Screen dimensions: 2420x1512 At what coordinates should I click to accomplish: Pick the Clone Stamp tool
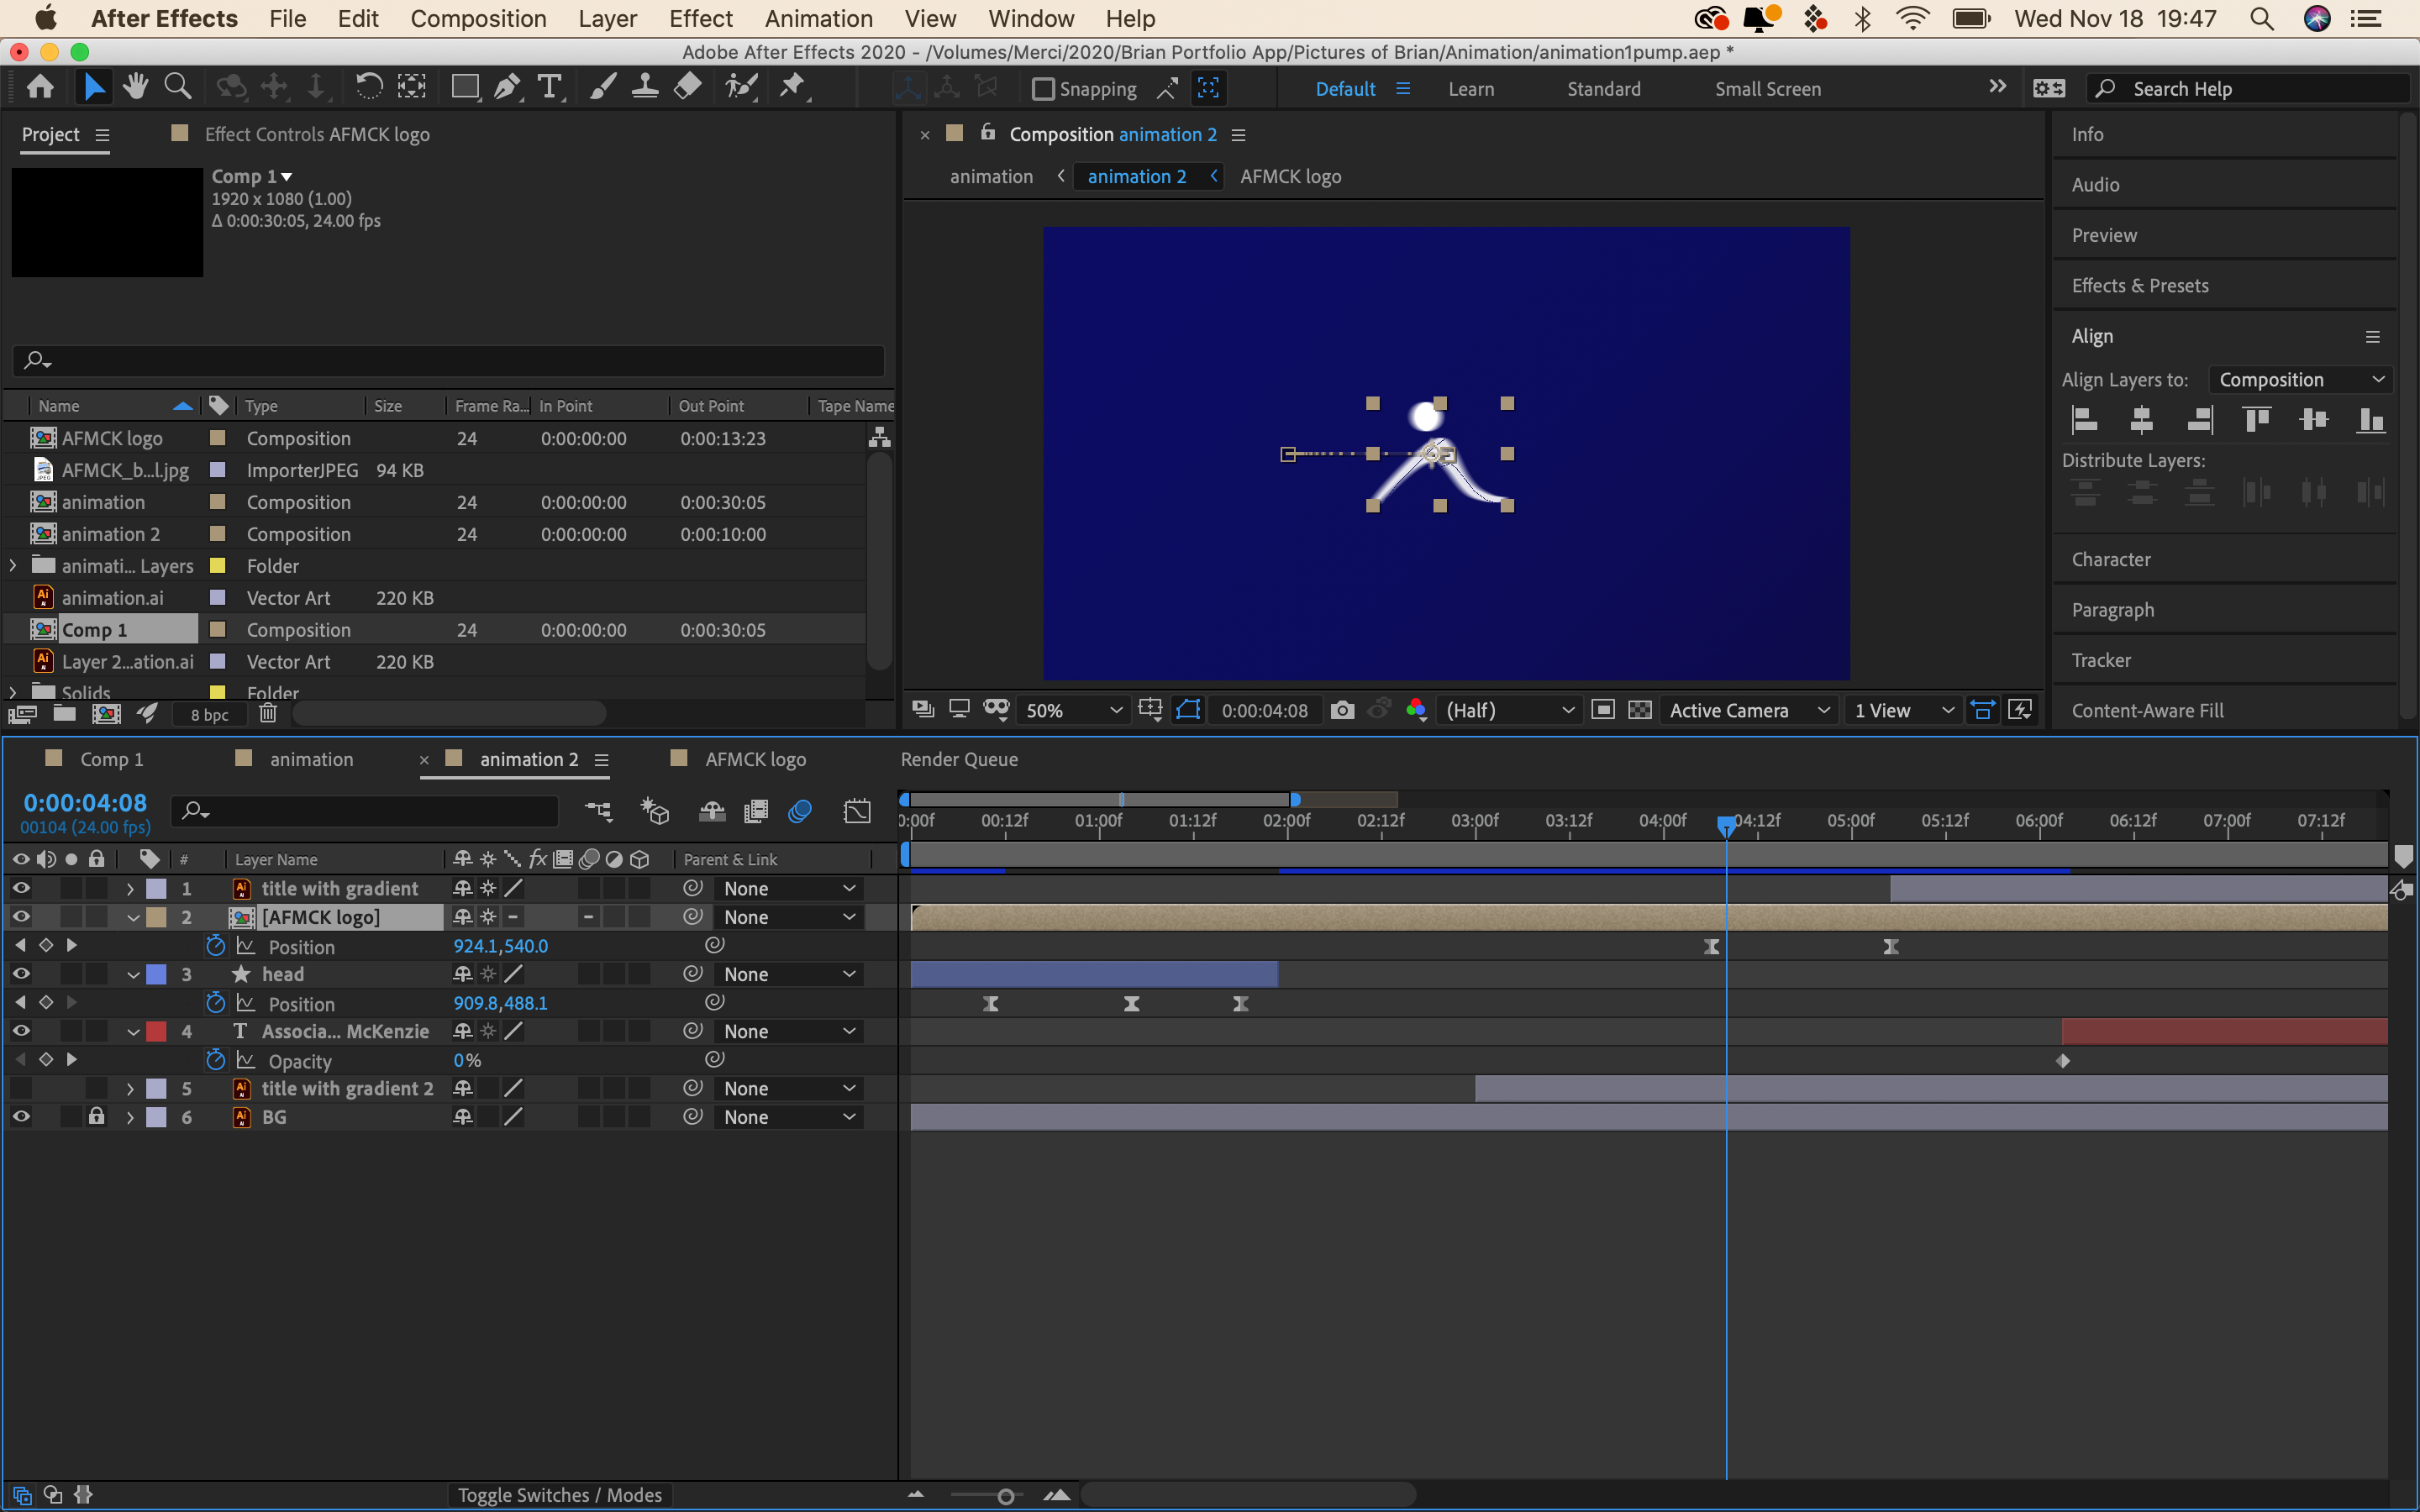point(645,87)
